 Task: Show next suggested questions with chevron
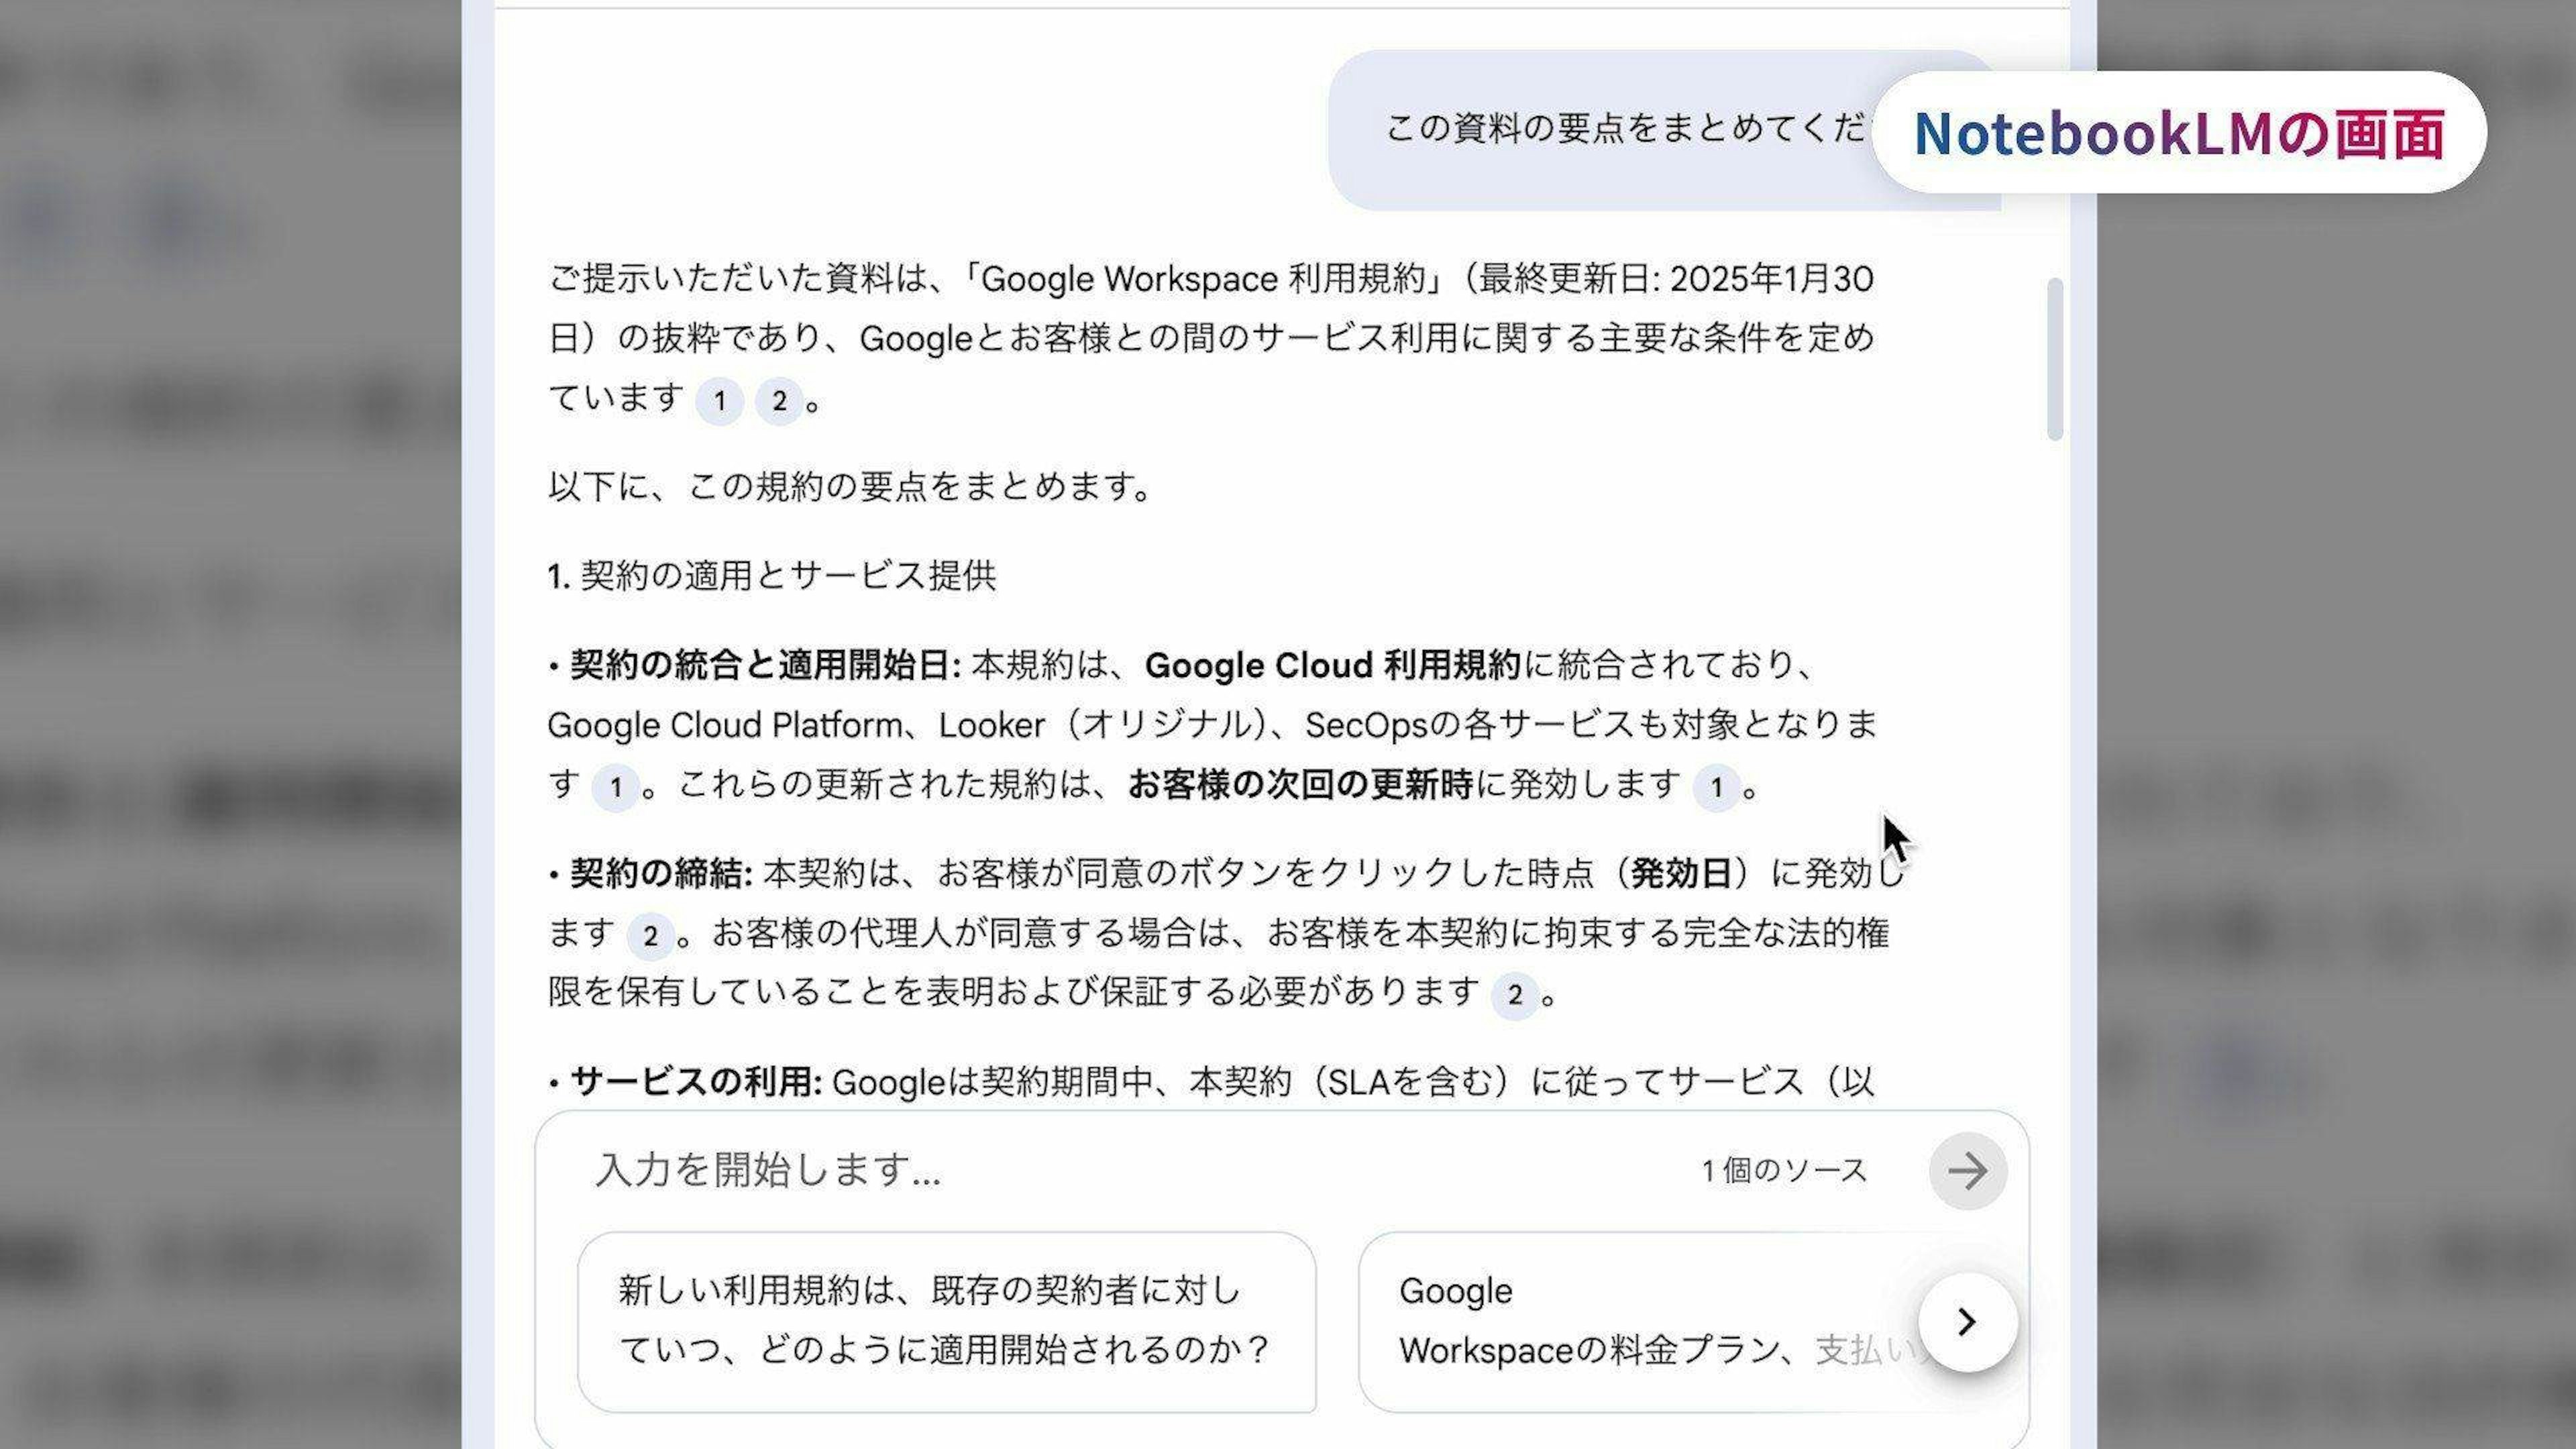(x=1967, y=1321)
